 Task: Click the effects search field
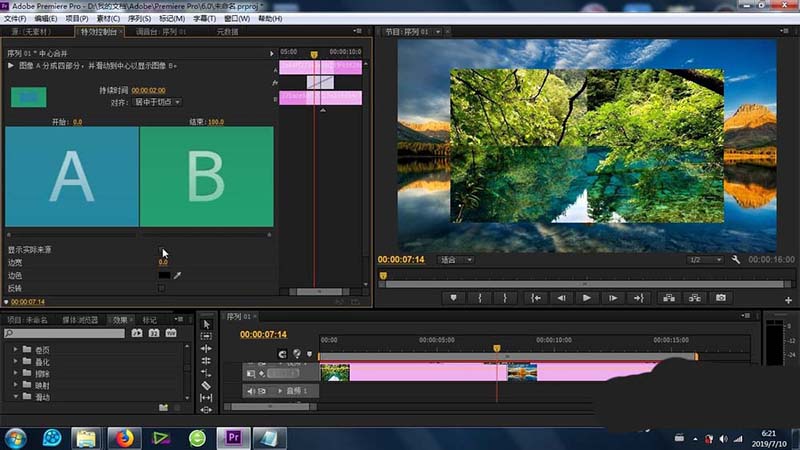click(64, 333)
